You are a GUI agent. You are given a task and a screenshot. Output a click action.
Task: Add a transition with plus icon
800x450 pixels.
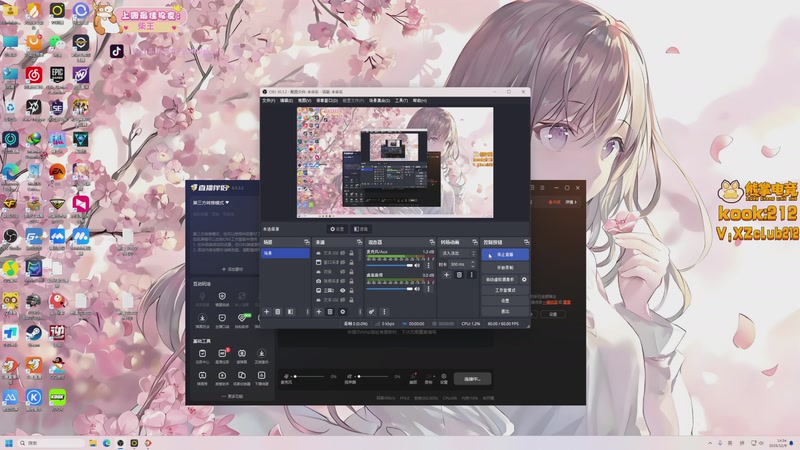click(x=446, y=275)
